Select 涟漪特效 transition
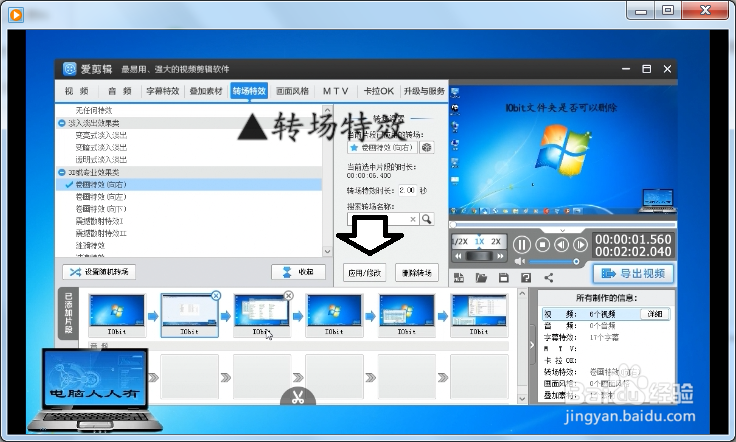This screenshot has width=736, height=442. [x=90, y=245]
